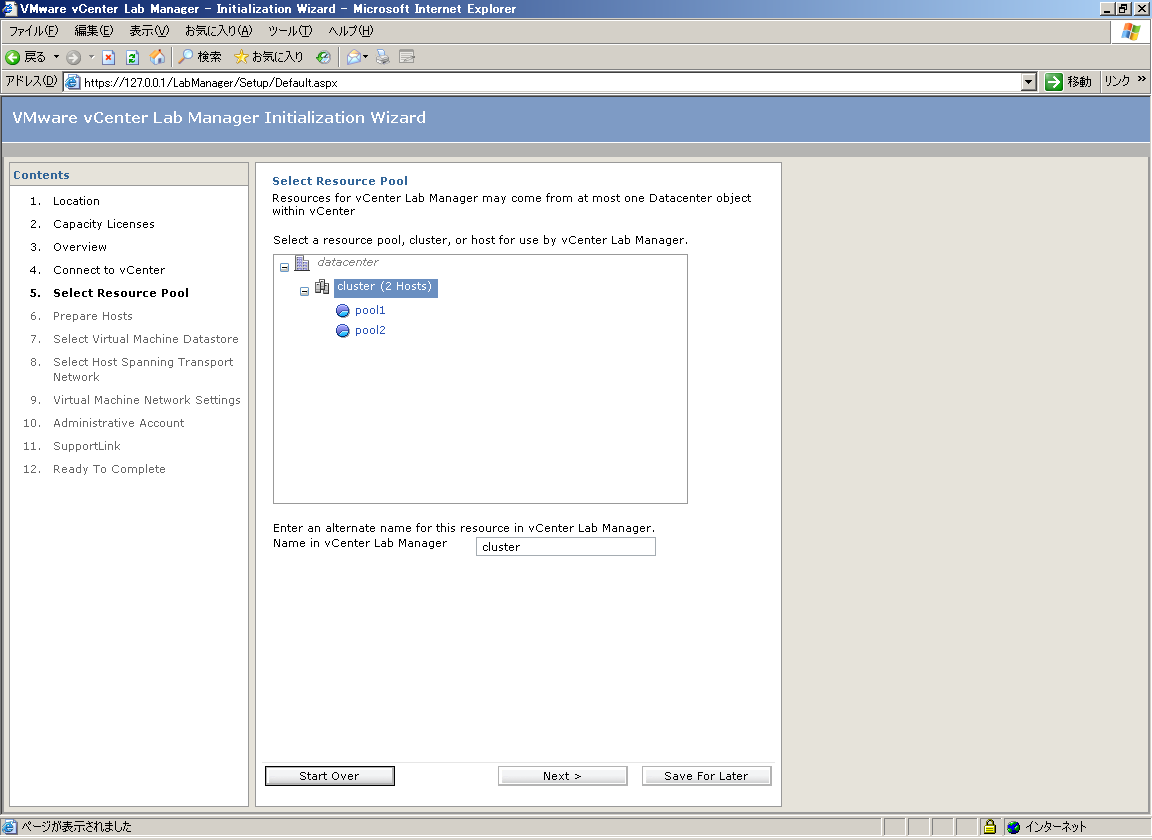Click the Next > button
The width and height of the screenshot is (1152, 840).
click(563, 776)
